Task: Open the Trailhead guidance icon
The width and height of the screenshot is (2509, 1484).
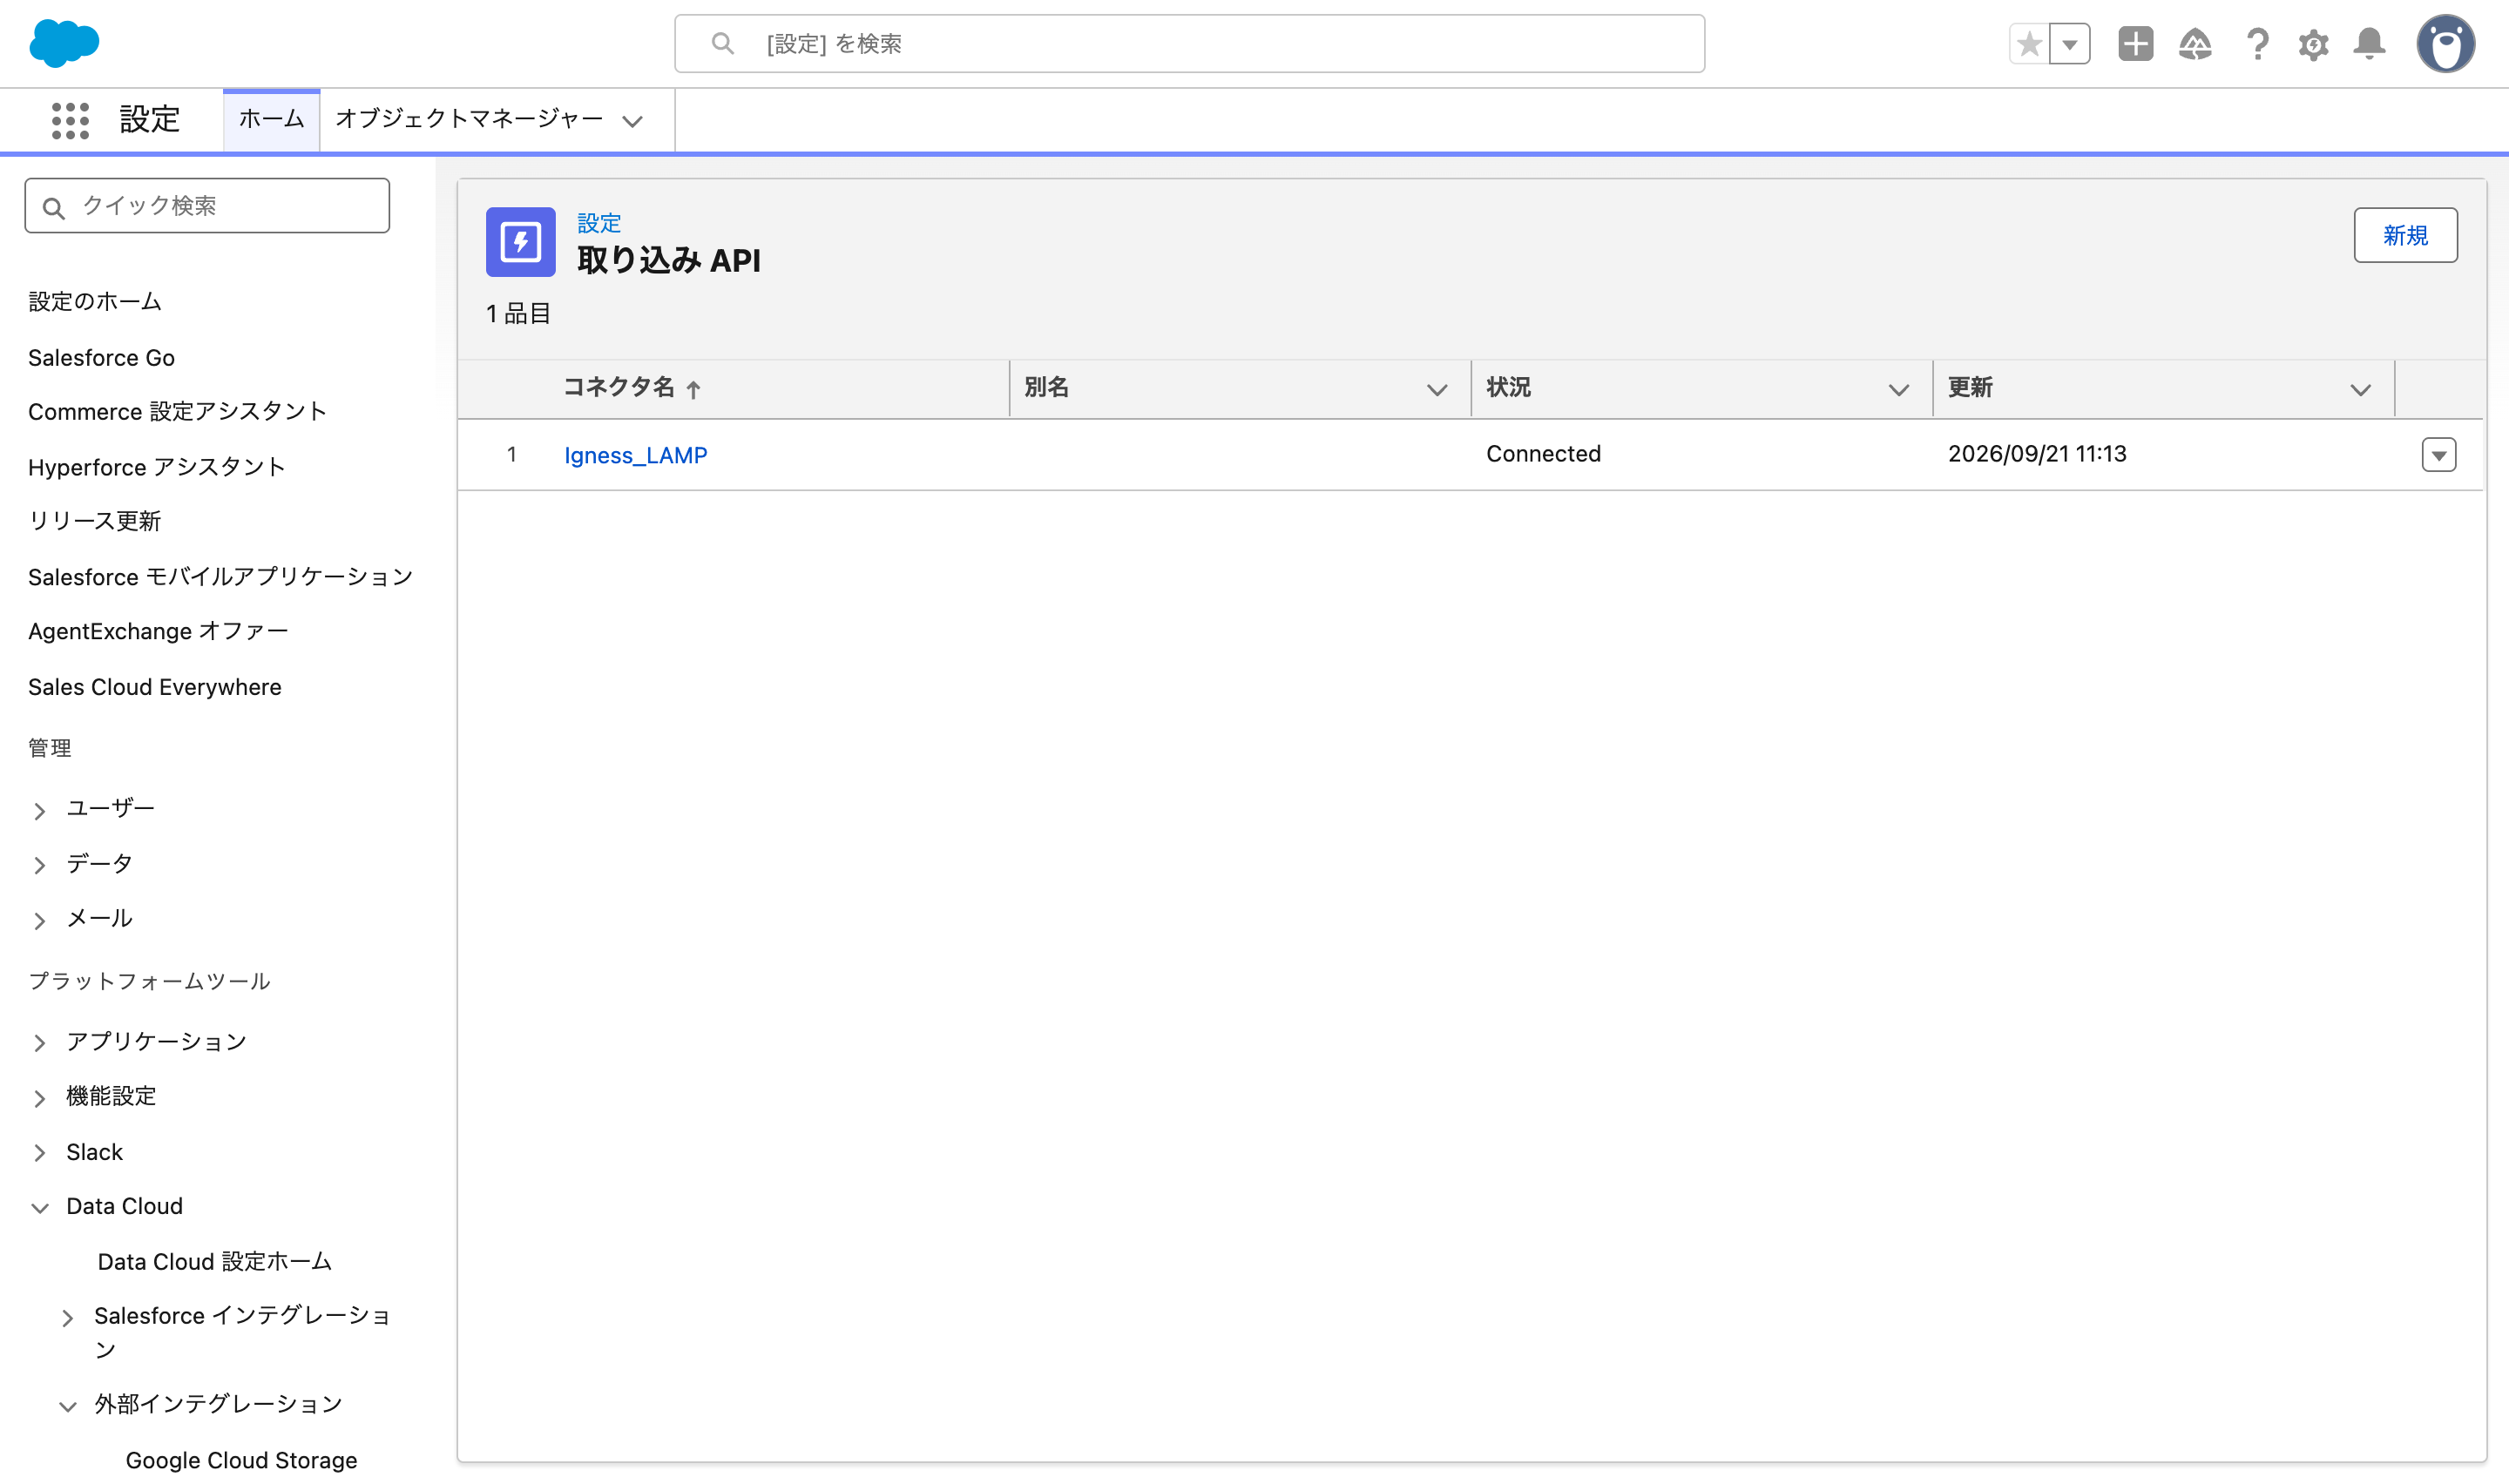Action: pyautogui.click(x=2195, y=44)
